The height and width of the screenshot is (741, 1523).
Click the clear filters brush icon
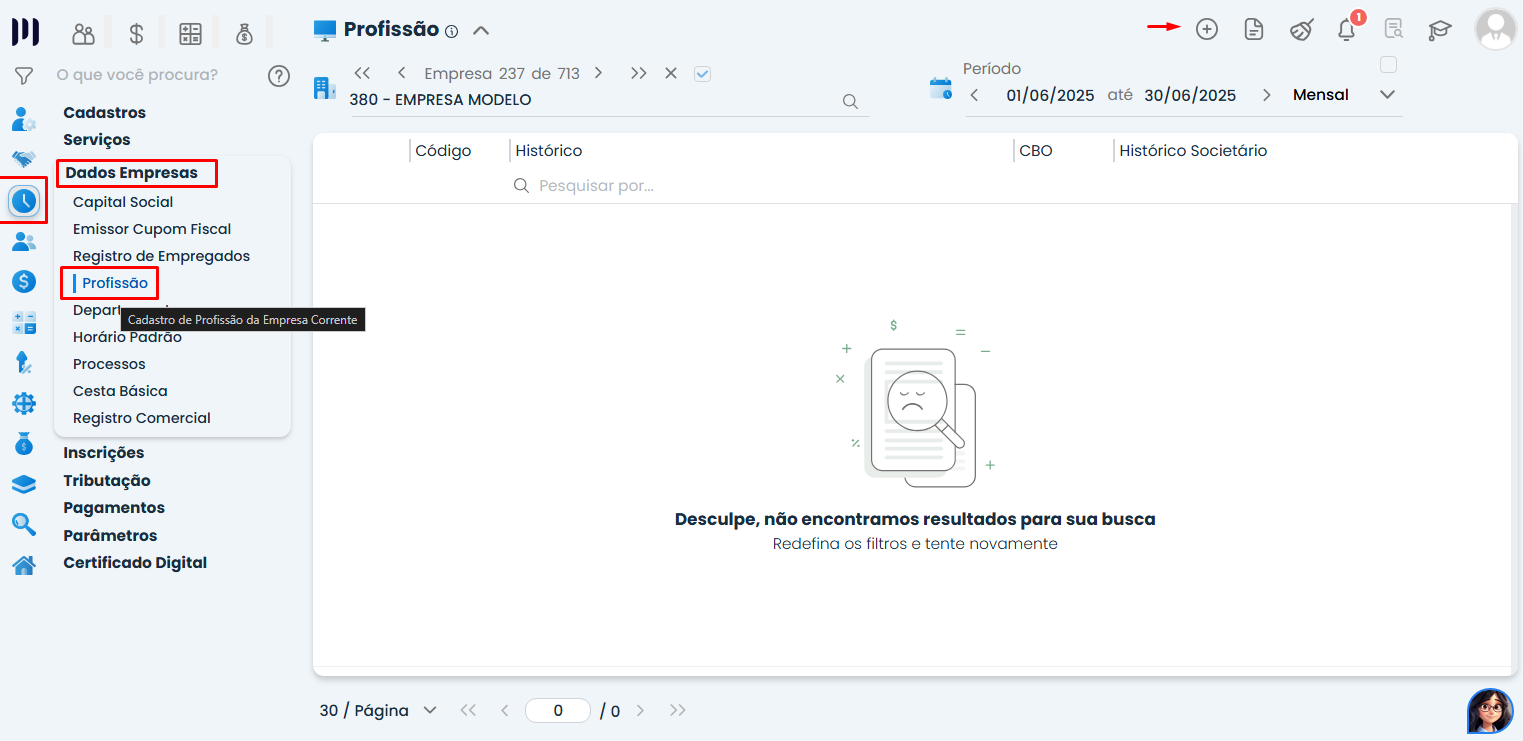coord(1301,29)
